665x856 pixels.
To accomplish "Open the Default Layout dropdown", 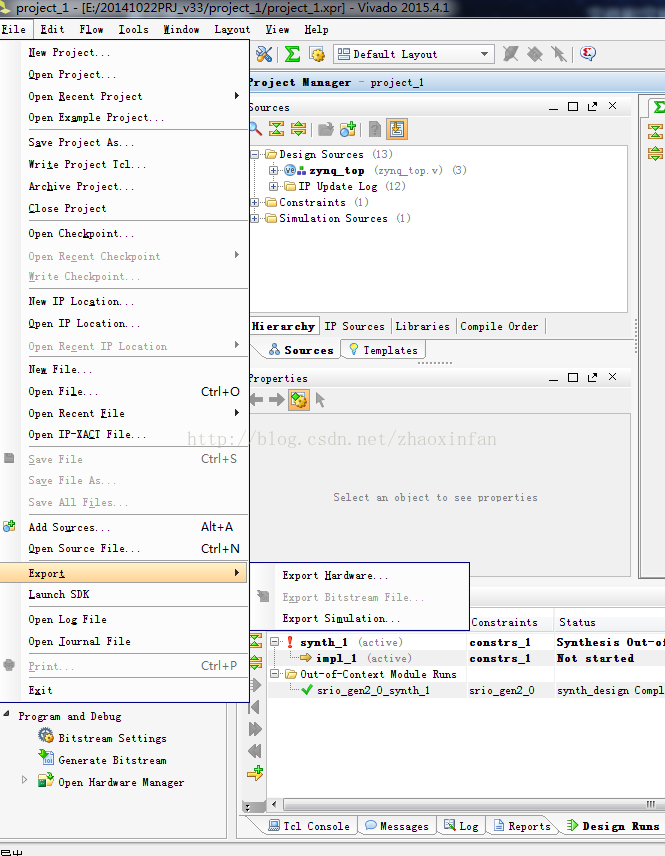I will [x=414, y=54].
